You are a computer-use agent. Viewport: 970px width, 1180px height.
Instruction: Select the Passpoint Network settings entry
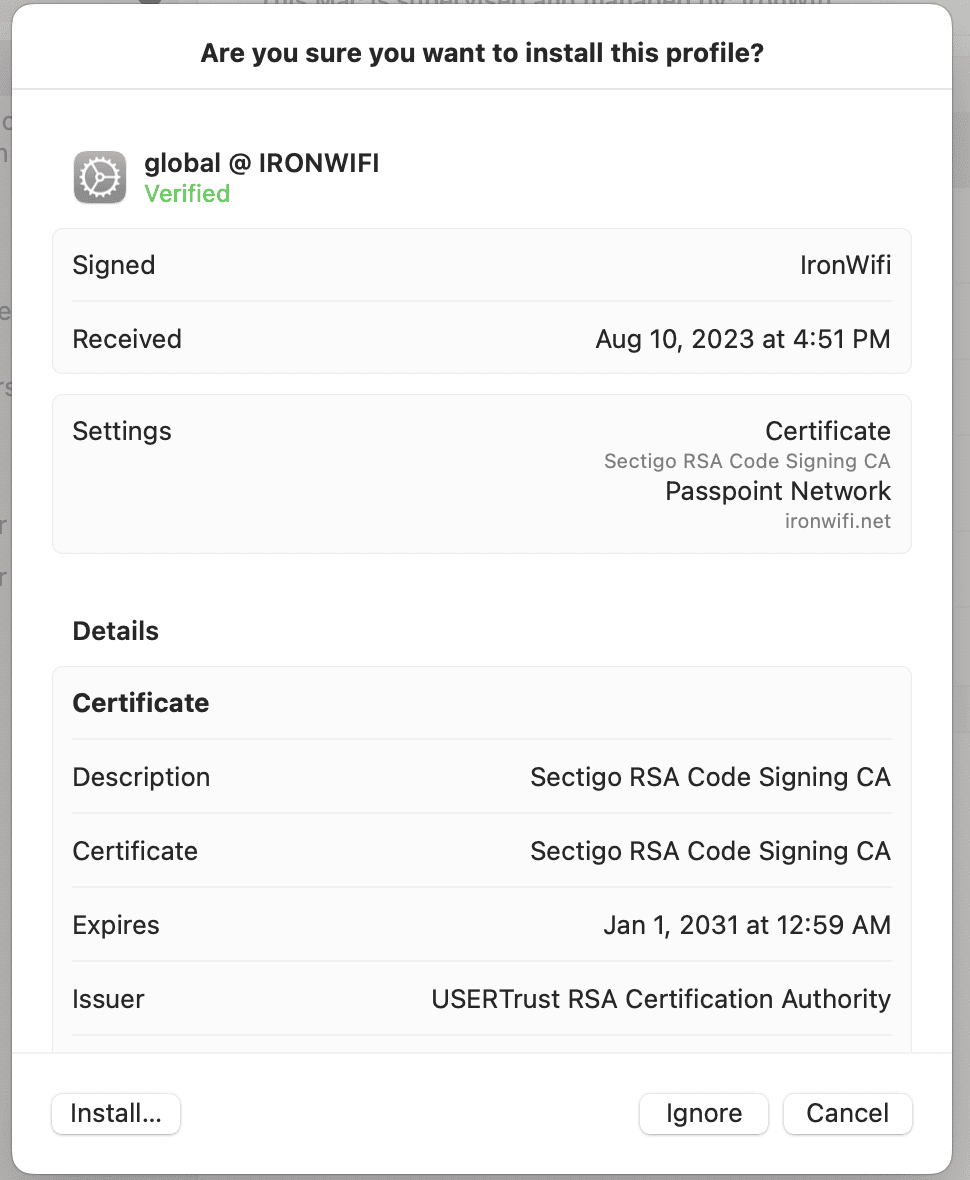pos(777,491)
